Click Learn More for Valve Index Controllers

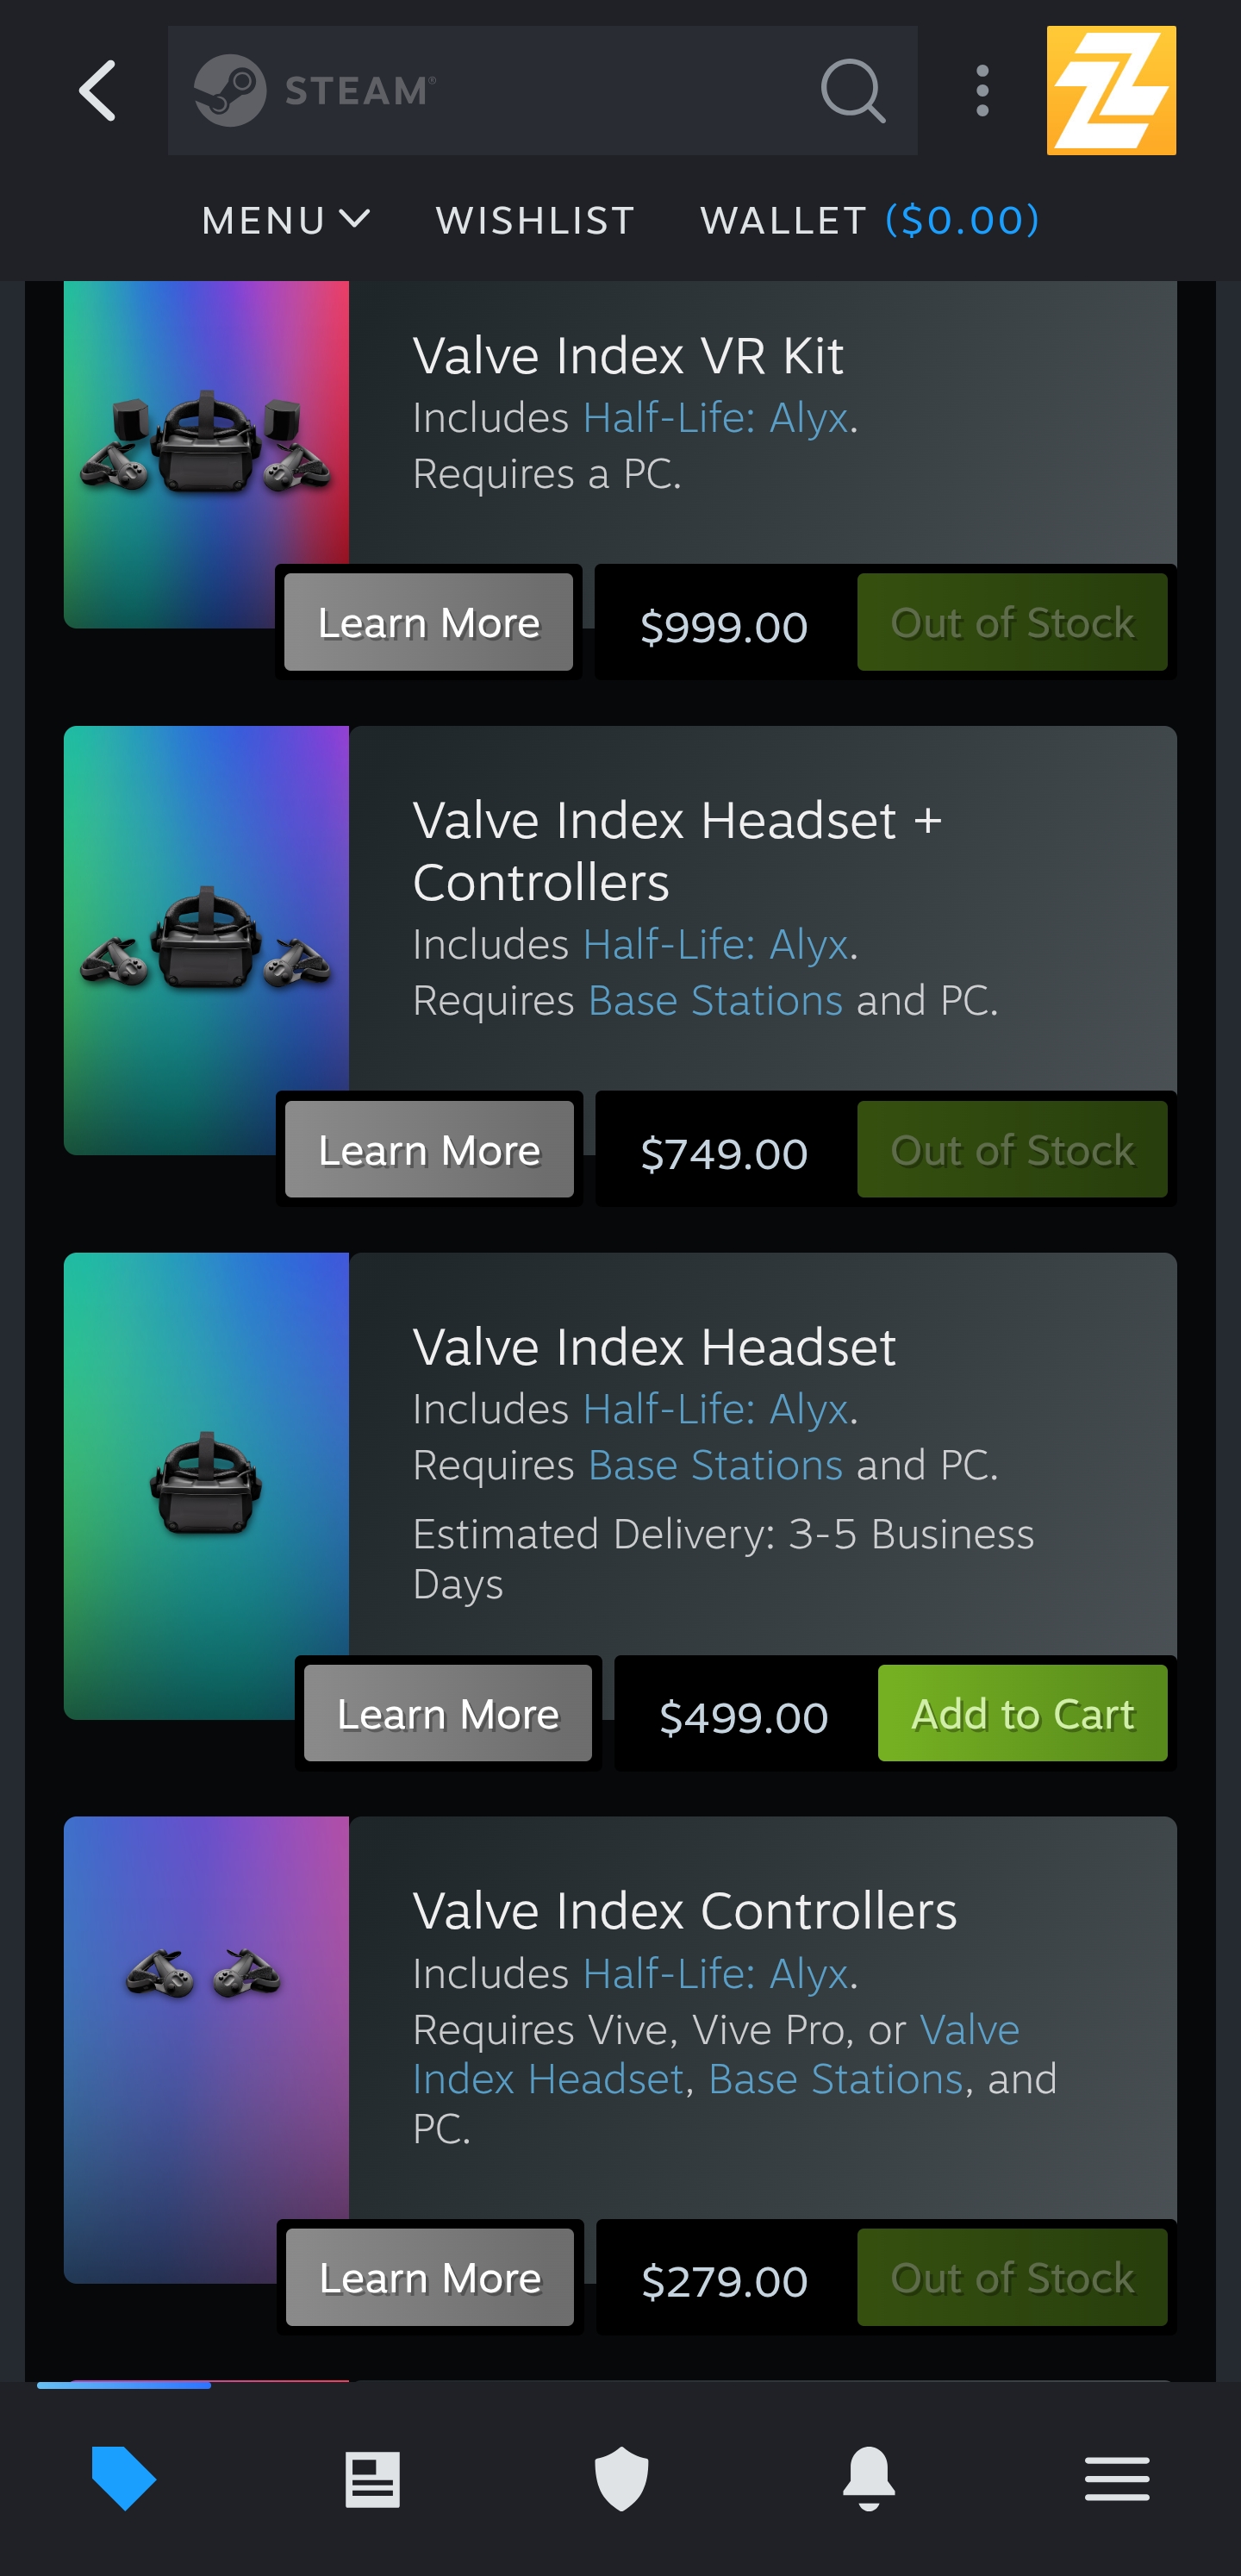(430, 2277)
